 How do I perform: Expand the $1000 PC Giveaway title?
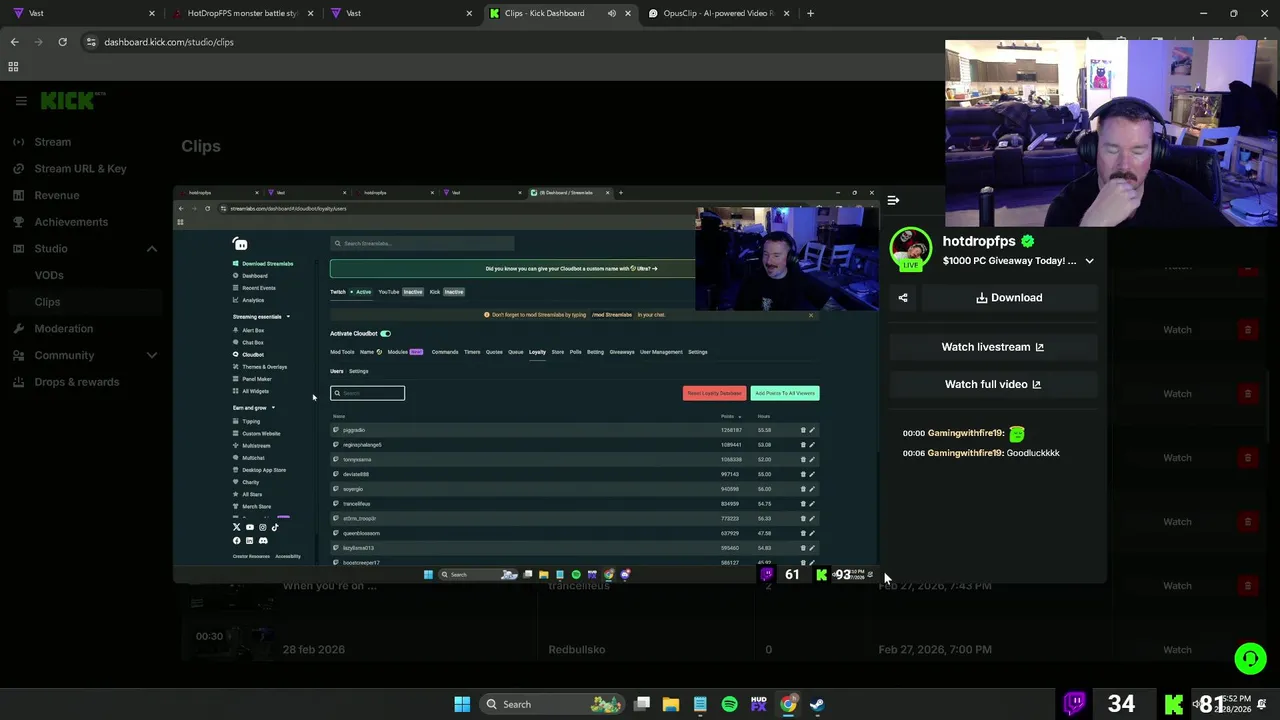pyautogui.click(x=1089, y=261)
